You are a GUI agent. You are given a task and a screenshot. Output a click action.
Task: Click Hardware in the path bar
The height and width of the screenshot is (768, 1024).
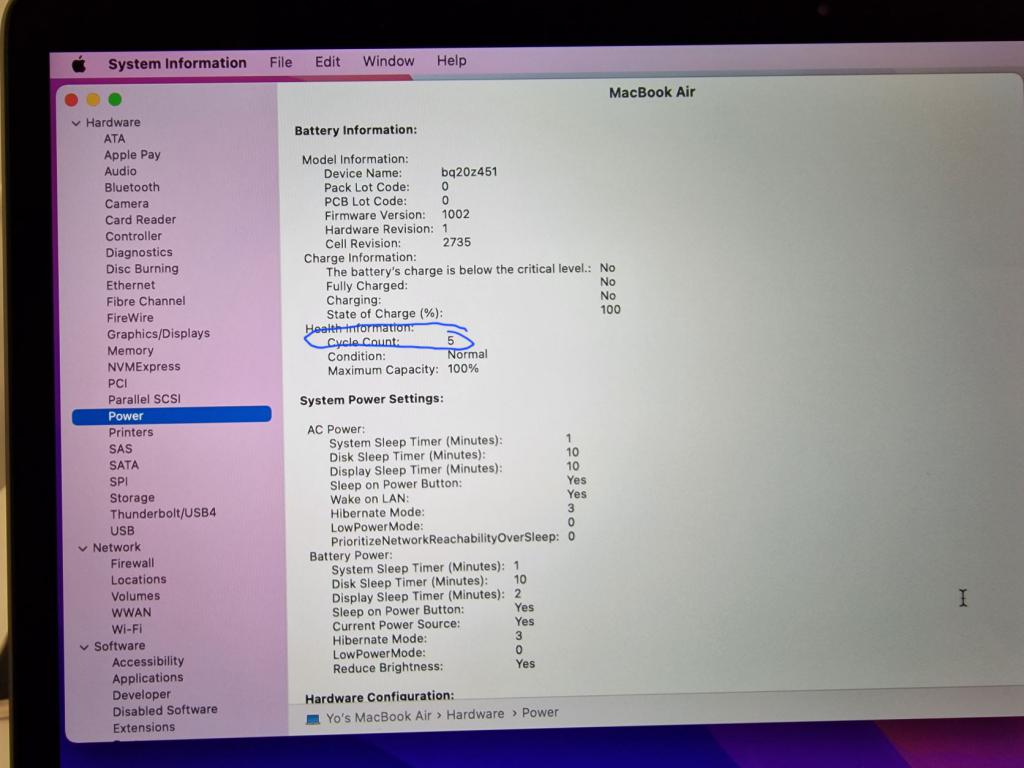(x=475, y=714)
